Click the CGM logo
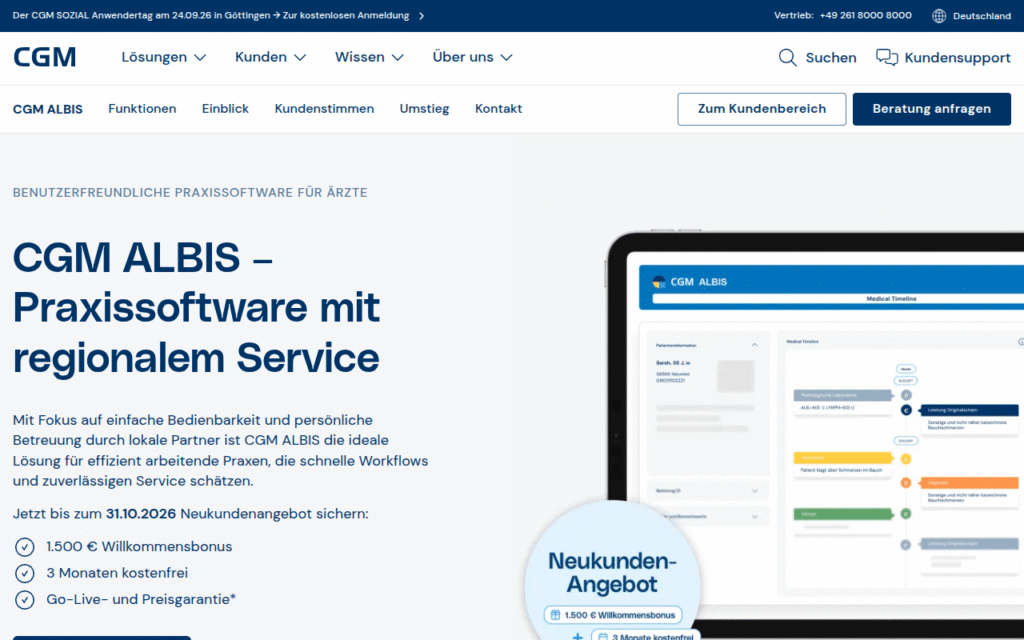 (x=44, y=57)
